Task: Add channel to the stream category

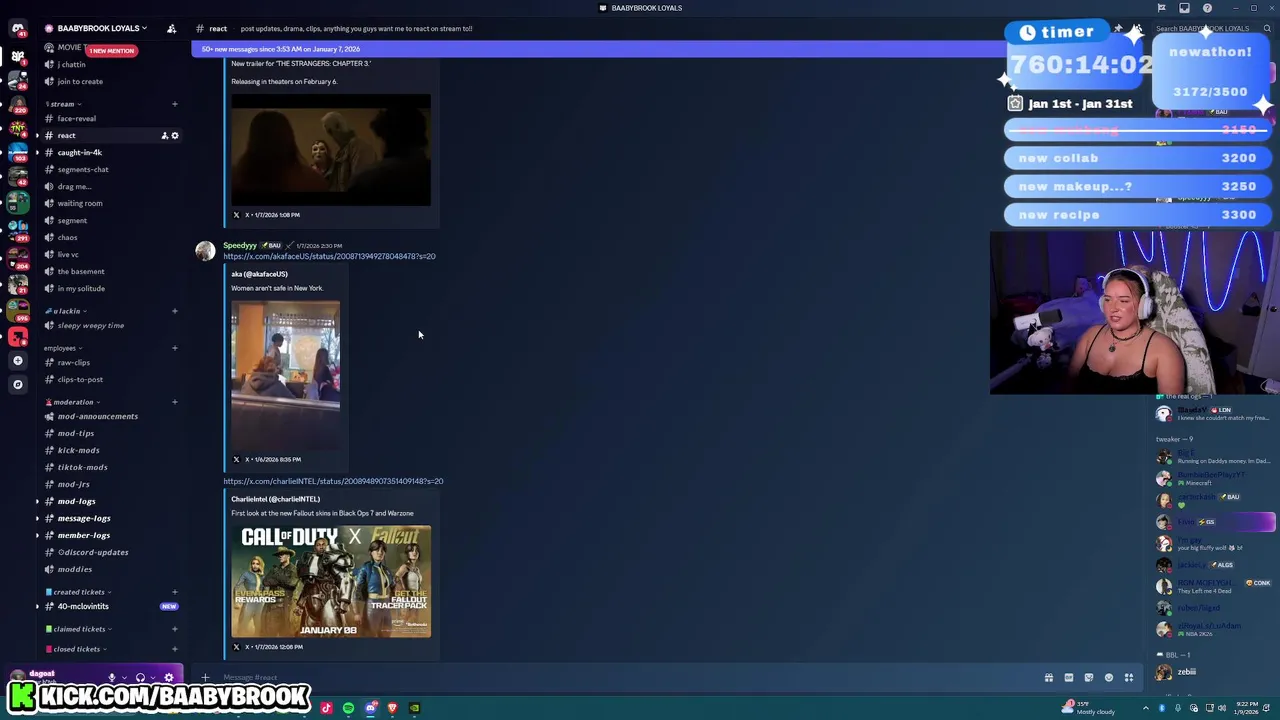Action: pos(175,104)
